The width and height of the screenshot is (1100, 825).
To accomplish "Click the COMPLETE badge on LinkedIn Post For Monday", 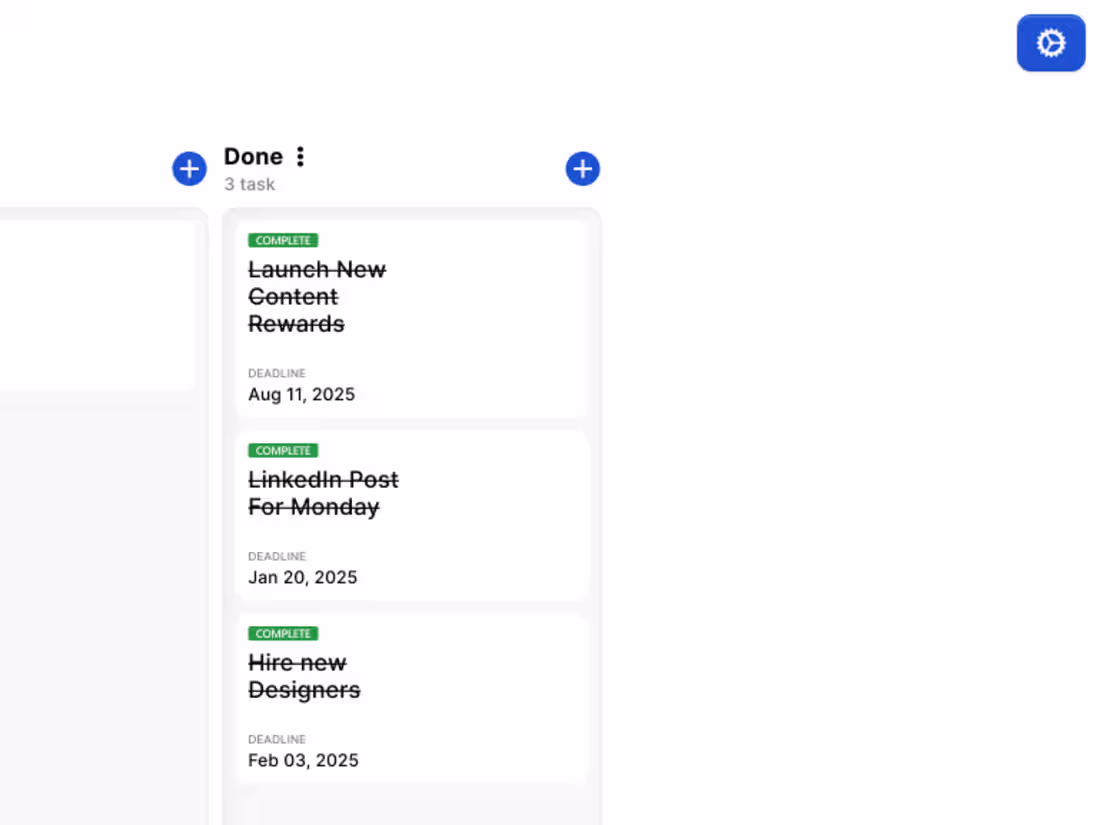I will point(283,450).
